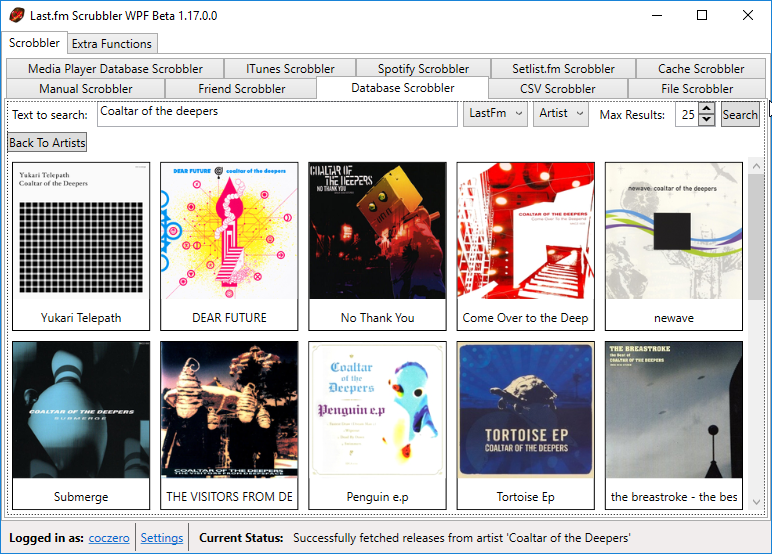Select Come Over to the Deep album cover

click(526, 231)
